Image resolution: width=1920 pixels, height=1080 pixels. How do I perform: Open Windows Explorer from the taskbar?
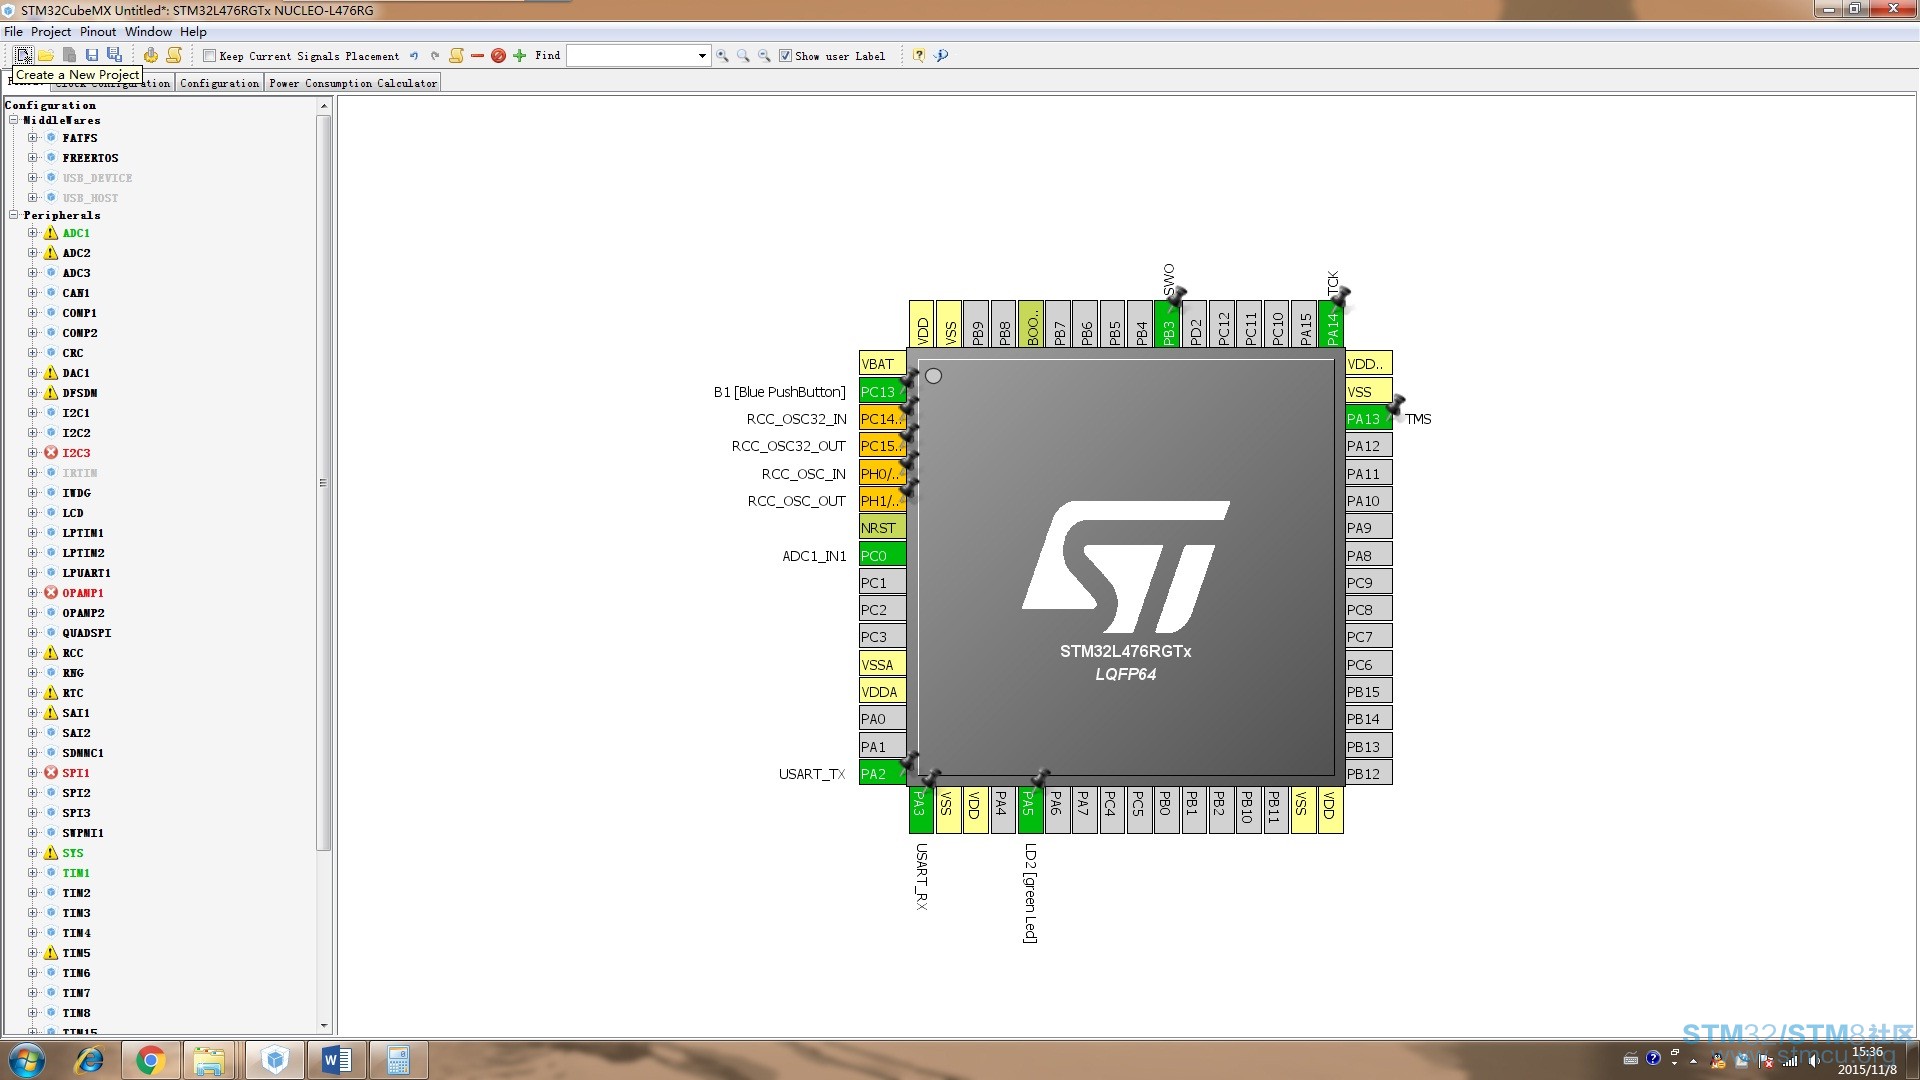click(x=210, y=1060)
